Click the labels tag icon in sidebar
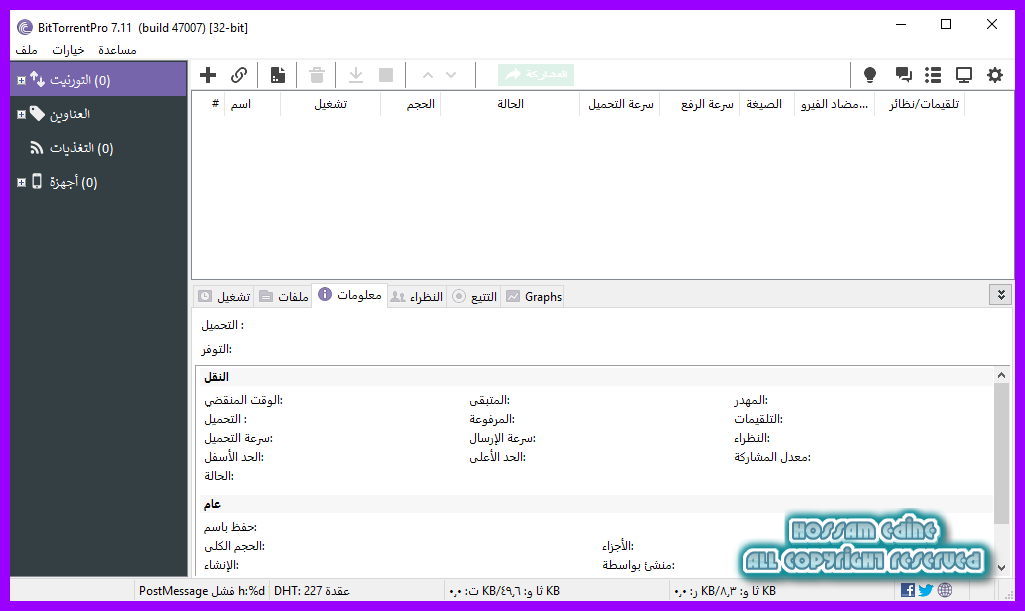Viewport: 1025px width, 611px height. click(x=37, y=114)
